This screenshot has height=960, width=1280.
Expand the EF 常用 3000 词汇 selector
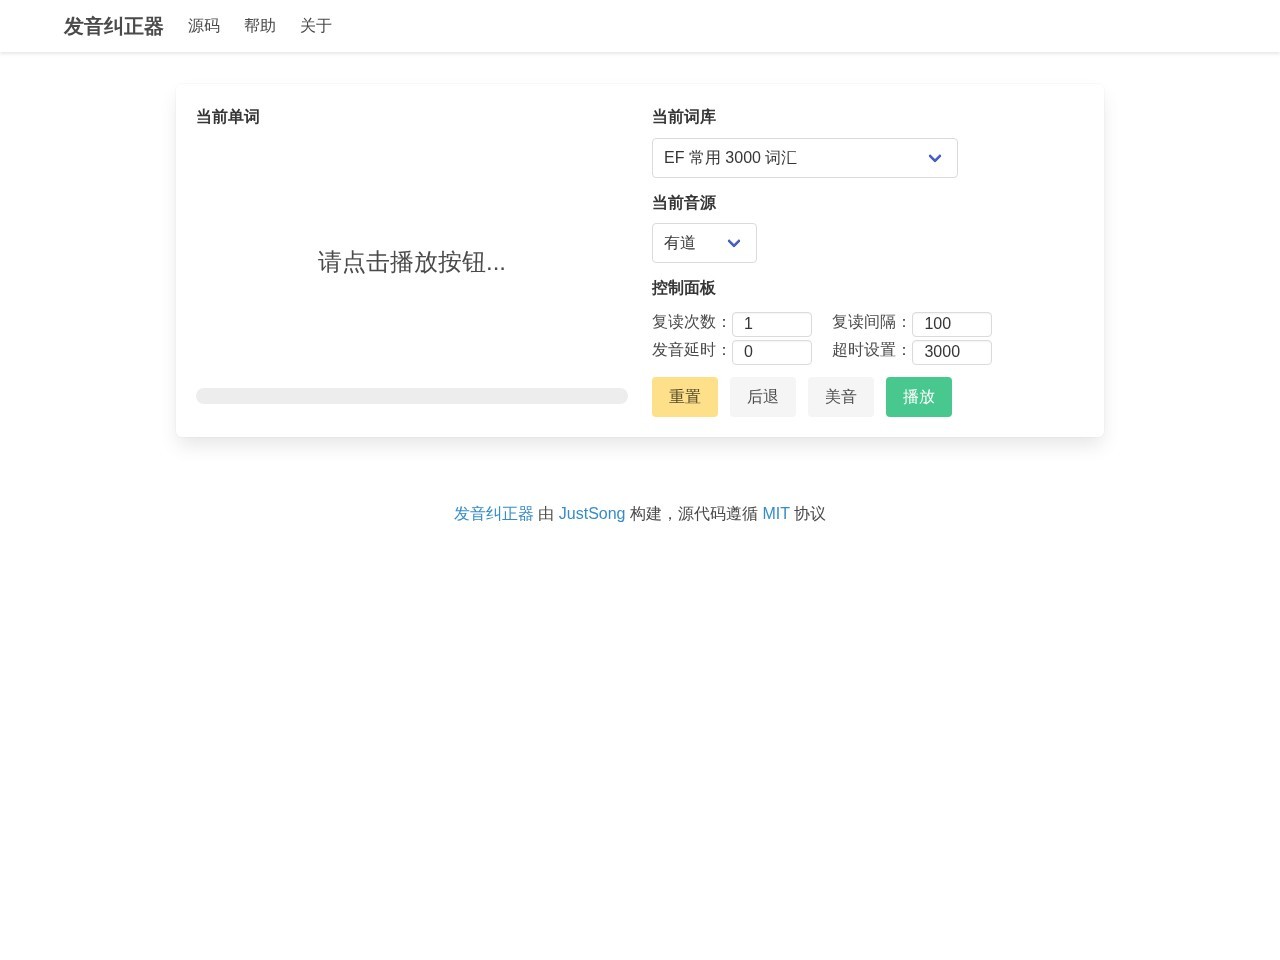(x=804, y=157)
